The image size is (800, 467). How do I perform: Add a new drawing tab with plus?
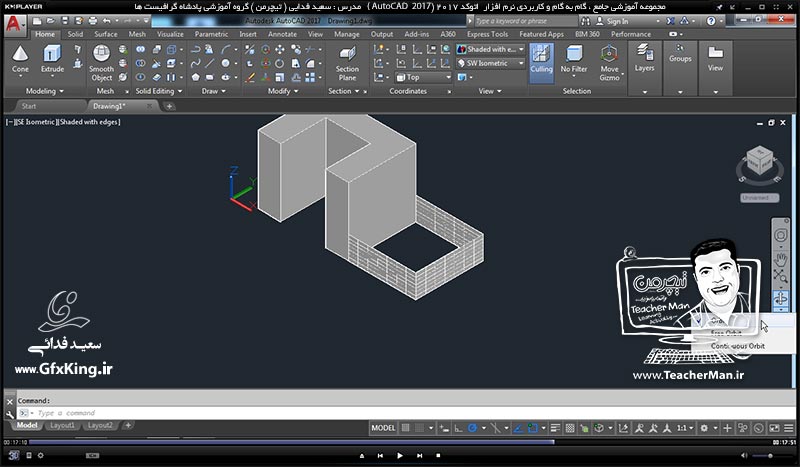(169, 106)
